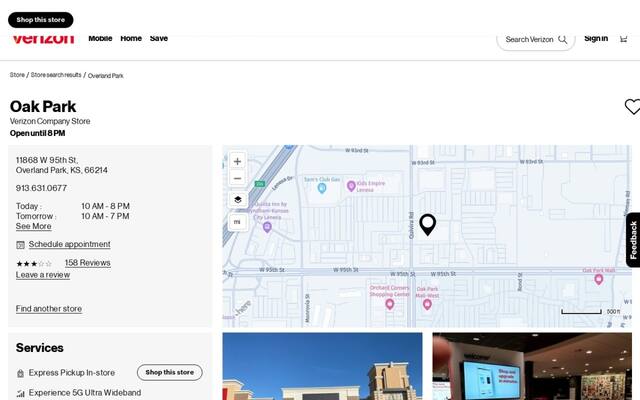This screenshot has height=400, width=640.
Task: Zoom in the map
Action: [x=237, y=161]
